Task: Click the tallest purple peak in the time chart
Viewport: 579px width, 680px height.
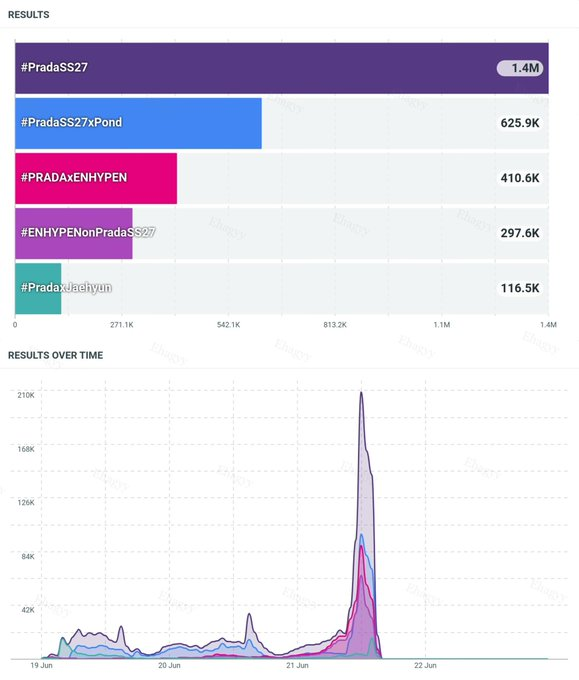Action: click(x=361, y=393)
